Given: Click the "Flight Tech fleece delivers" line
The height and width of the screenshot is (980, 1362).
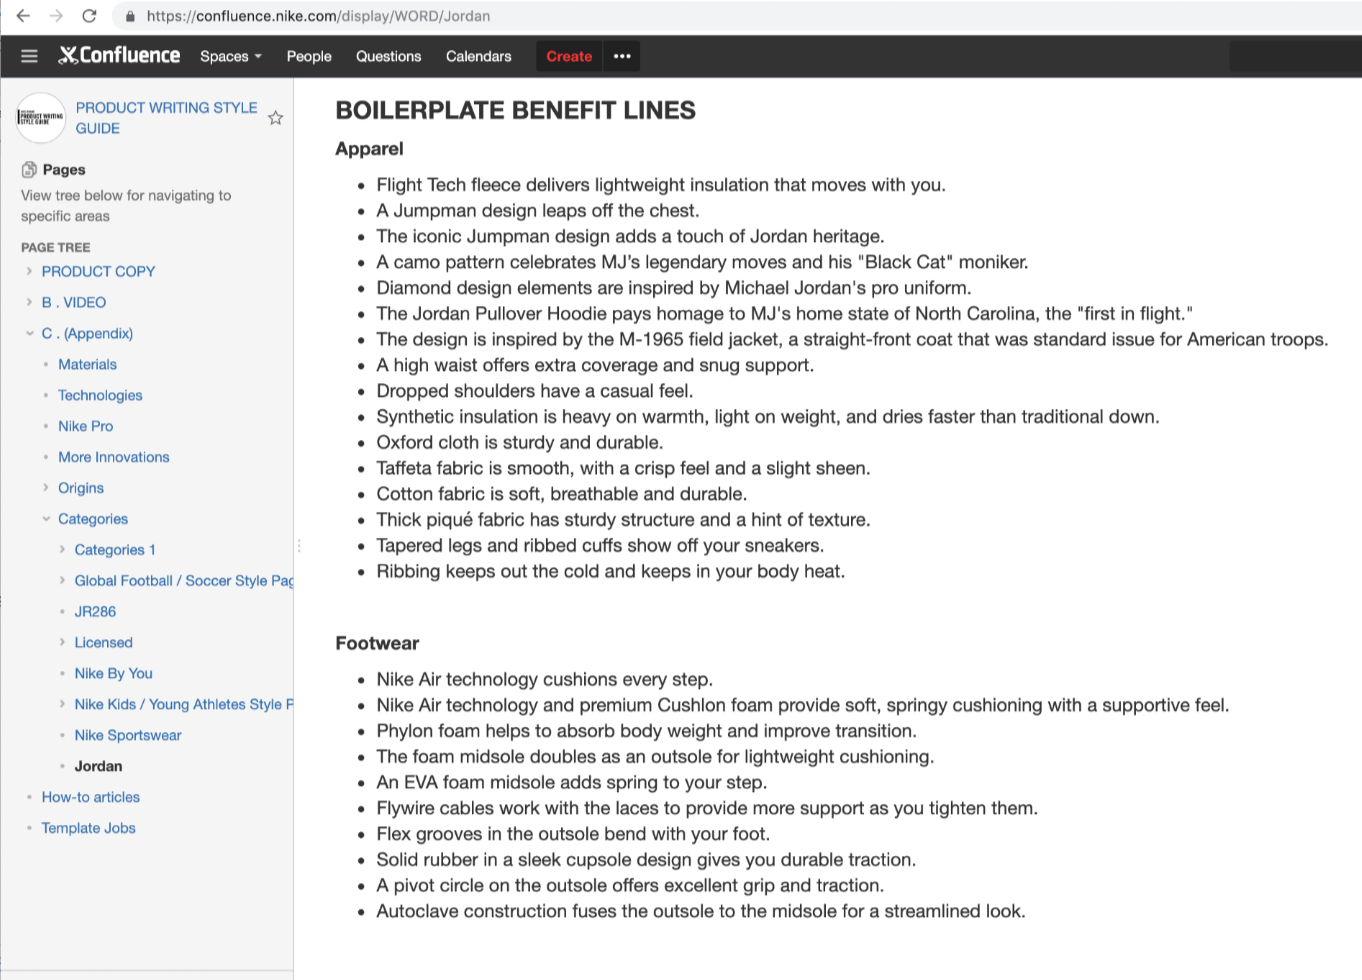Looking at the screenshot, I should 660,185.
